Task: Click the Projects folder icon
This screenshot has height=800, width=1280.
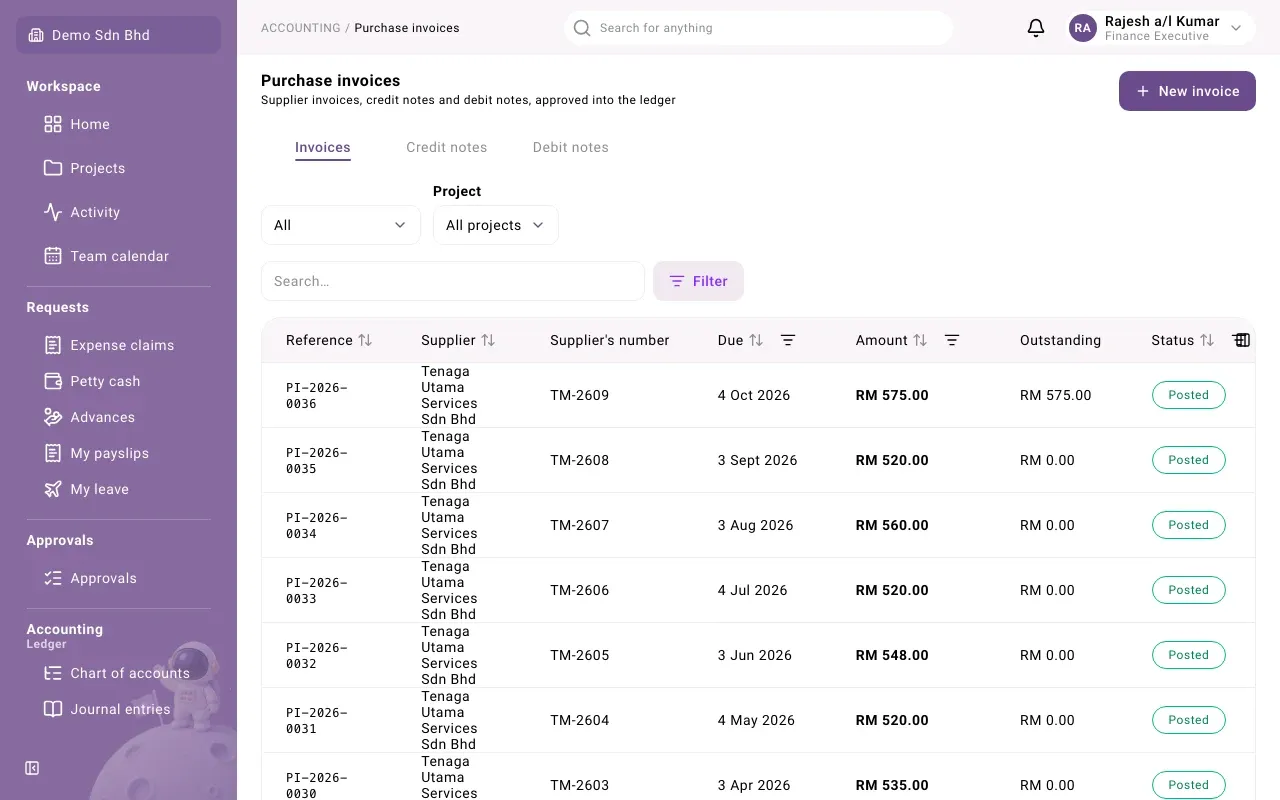Action: [x=53, y=168]
